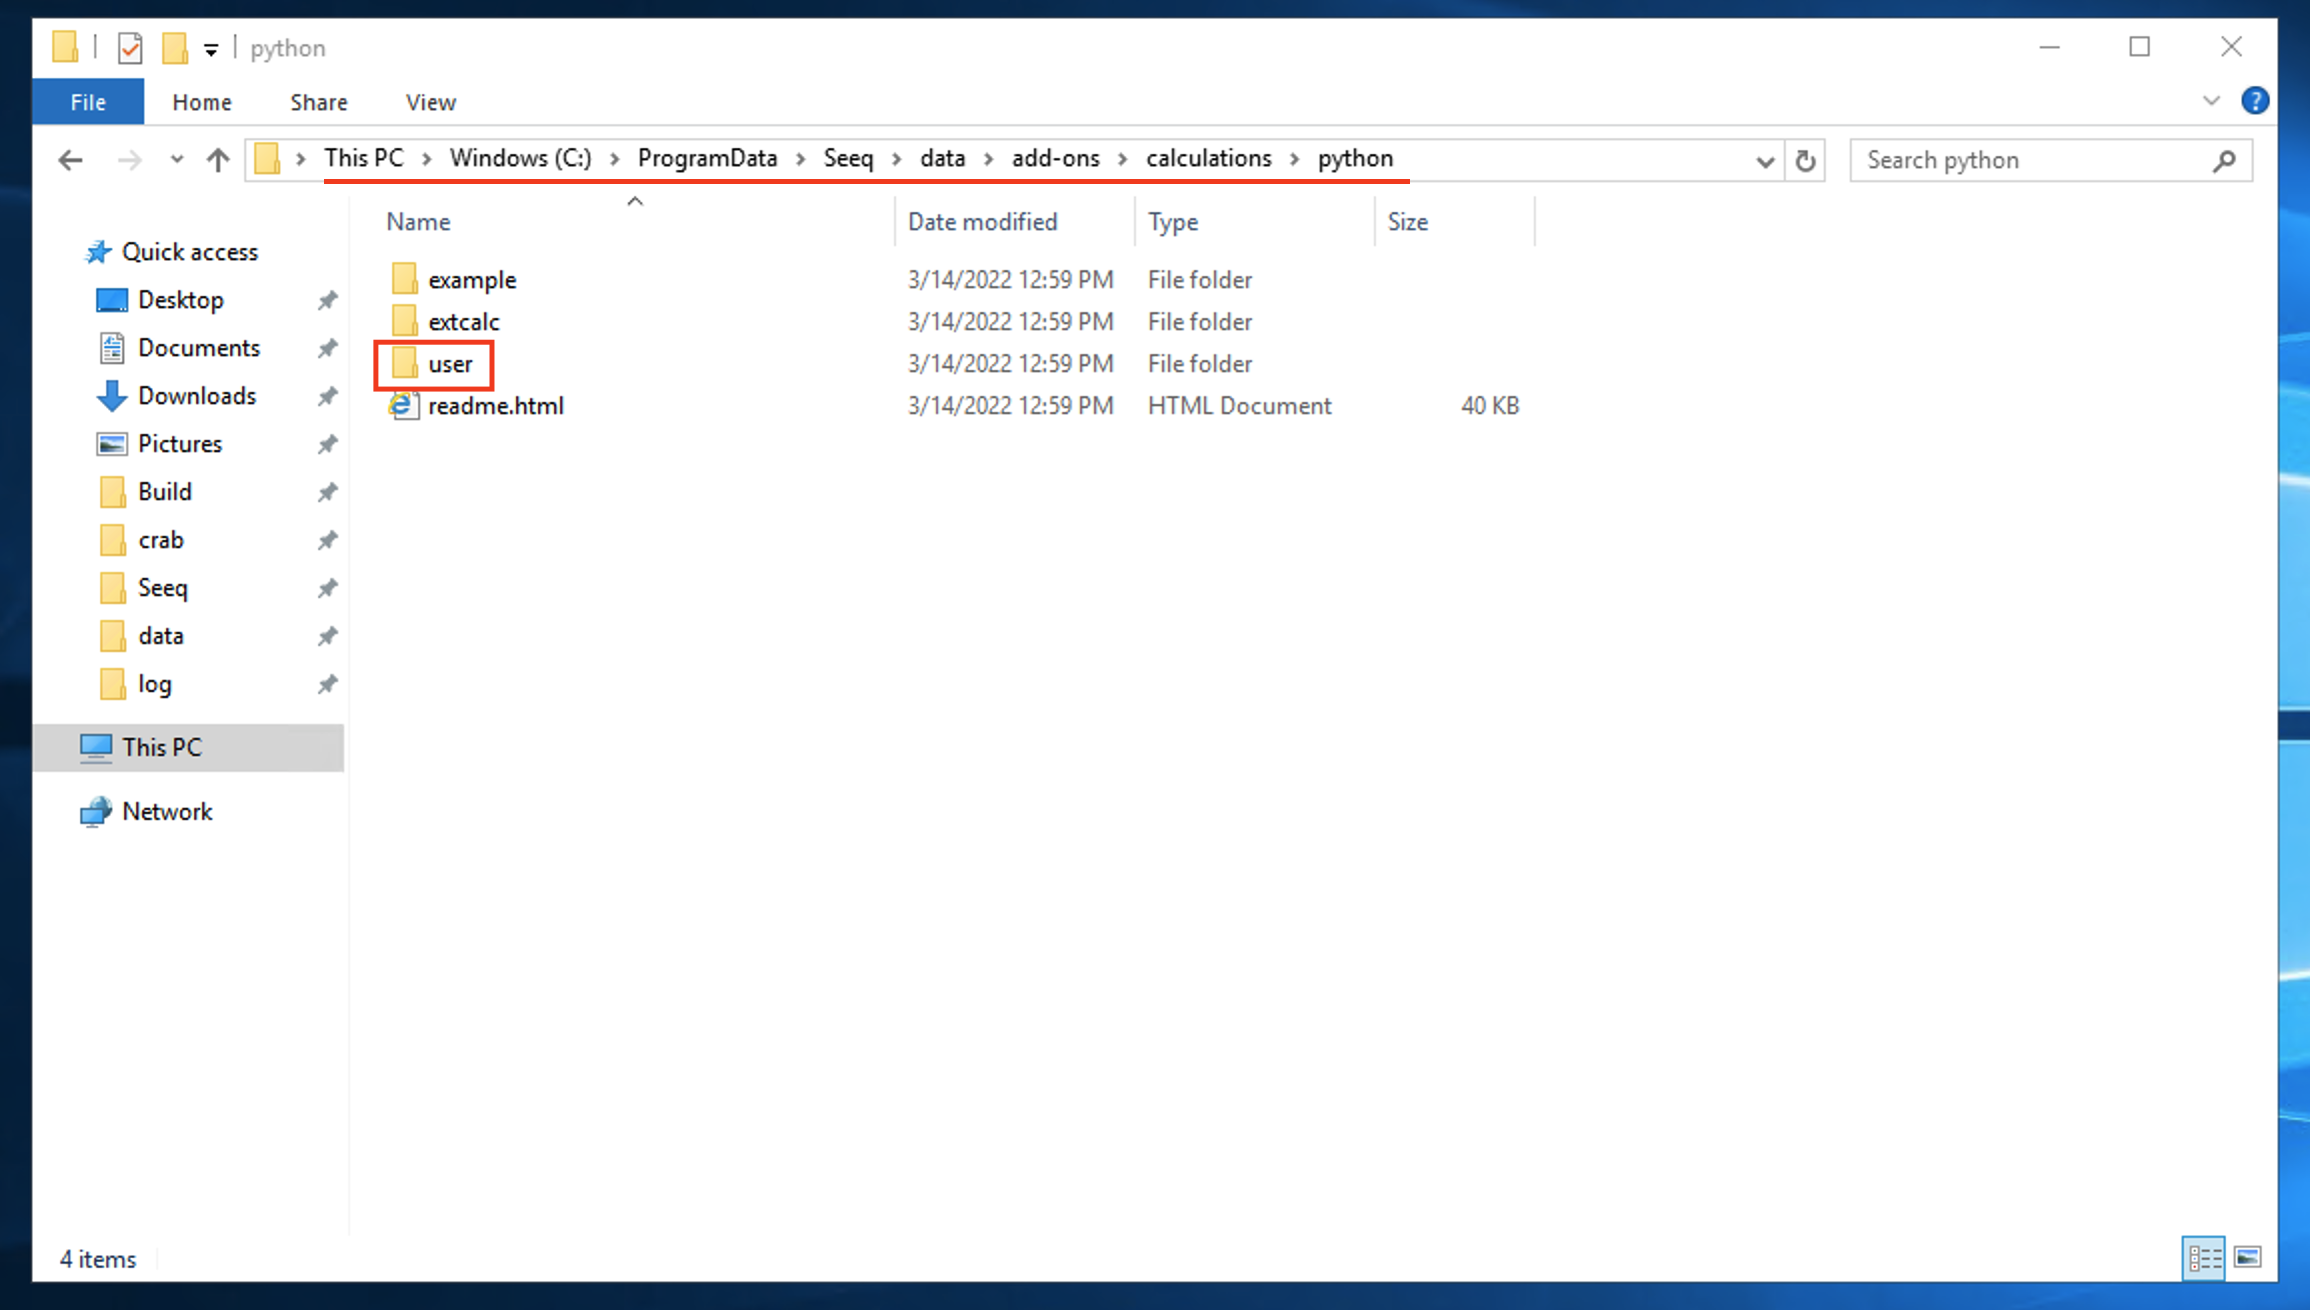Refresh the current folder view
This screenshot has height=1310, width=2310.
click(1805, 160)
